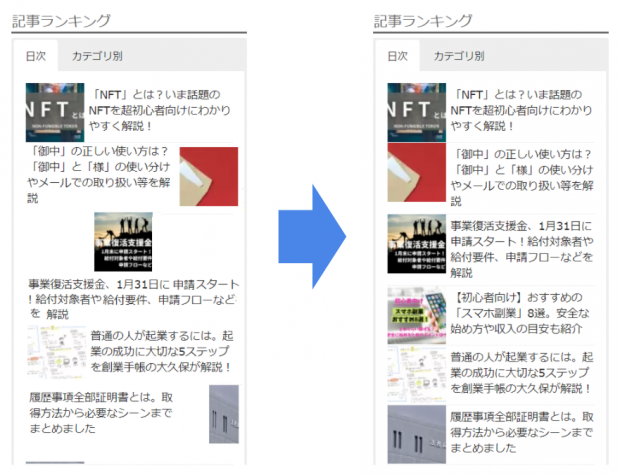The height and width of the screenshot is (475, 620).
Task: Click the 普通の人が起業するには link in the right panel
Action: click(520, 372)
